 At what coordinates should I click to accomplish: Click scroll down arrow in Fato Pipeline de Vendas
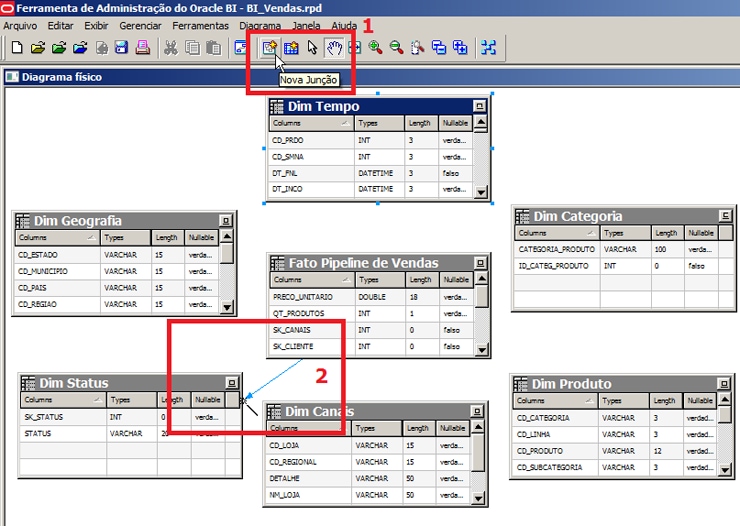(481, 350)
